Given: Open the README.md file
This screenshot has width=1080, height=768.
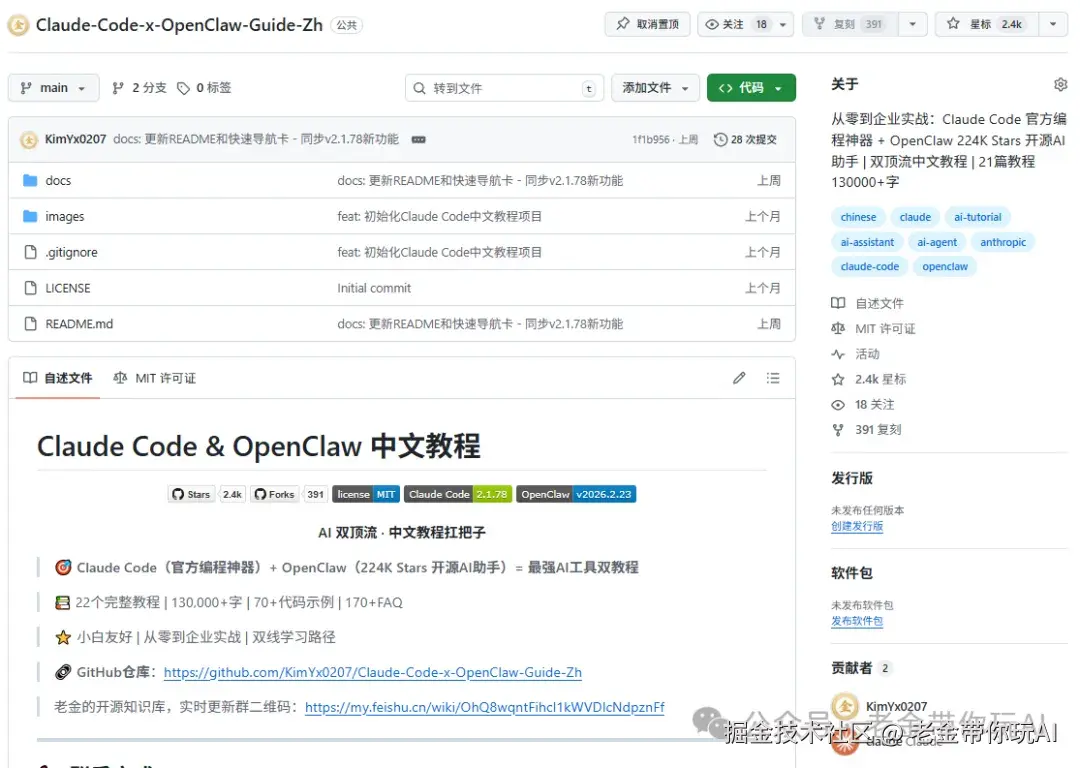Looking at the screenshot, I should click(79, 324).
